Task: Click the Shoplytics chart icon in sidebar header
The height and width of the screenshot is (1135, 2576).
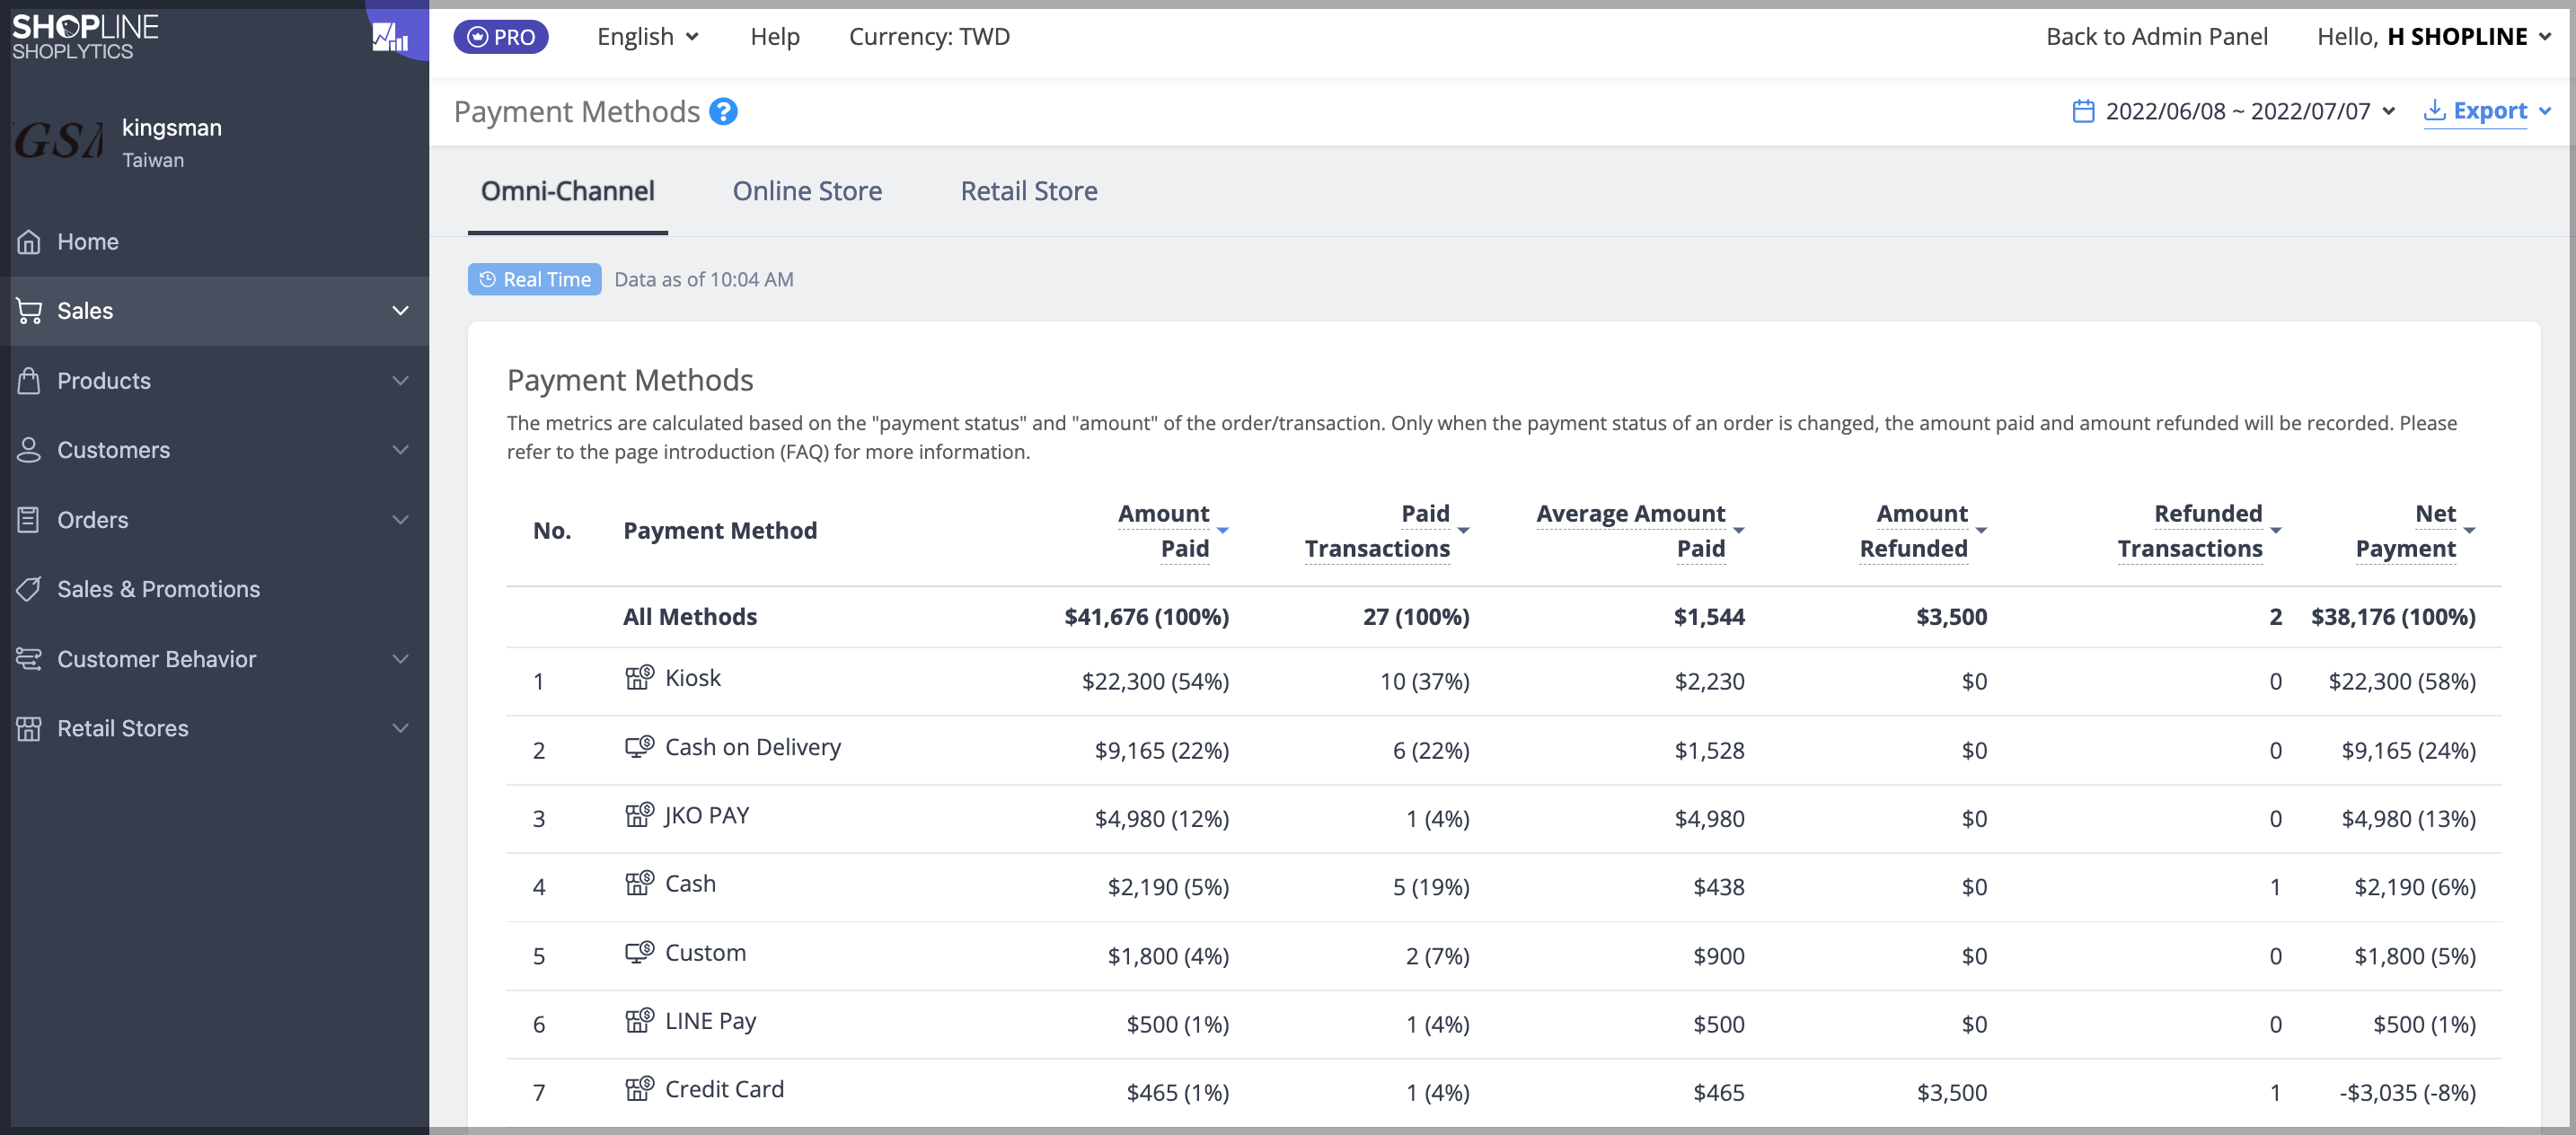Action: tap(390, 38)
